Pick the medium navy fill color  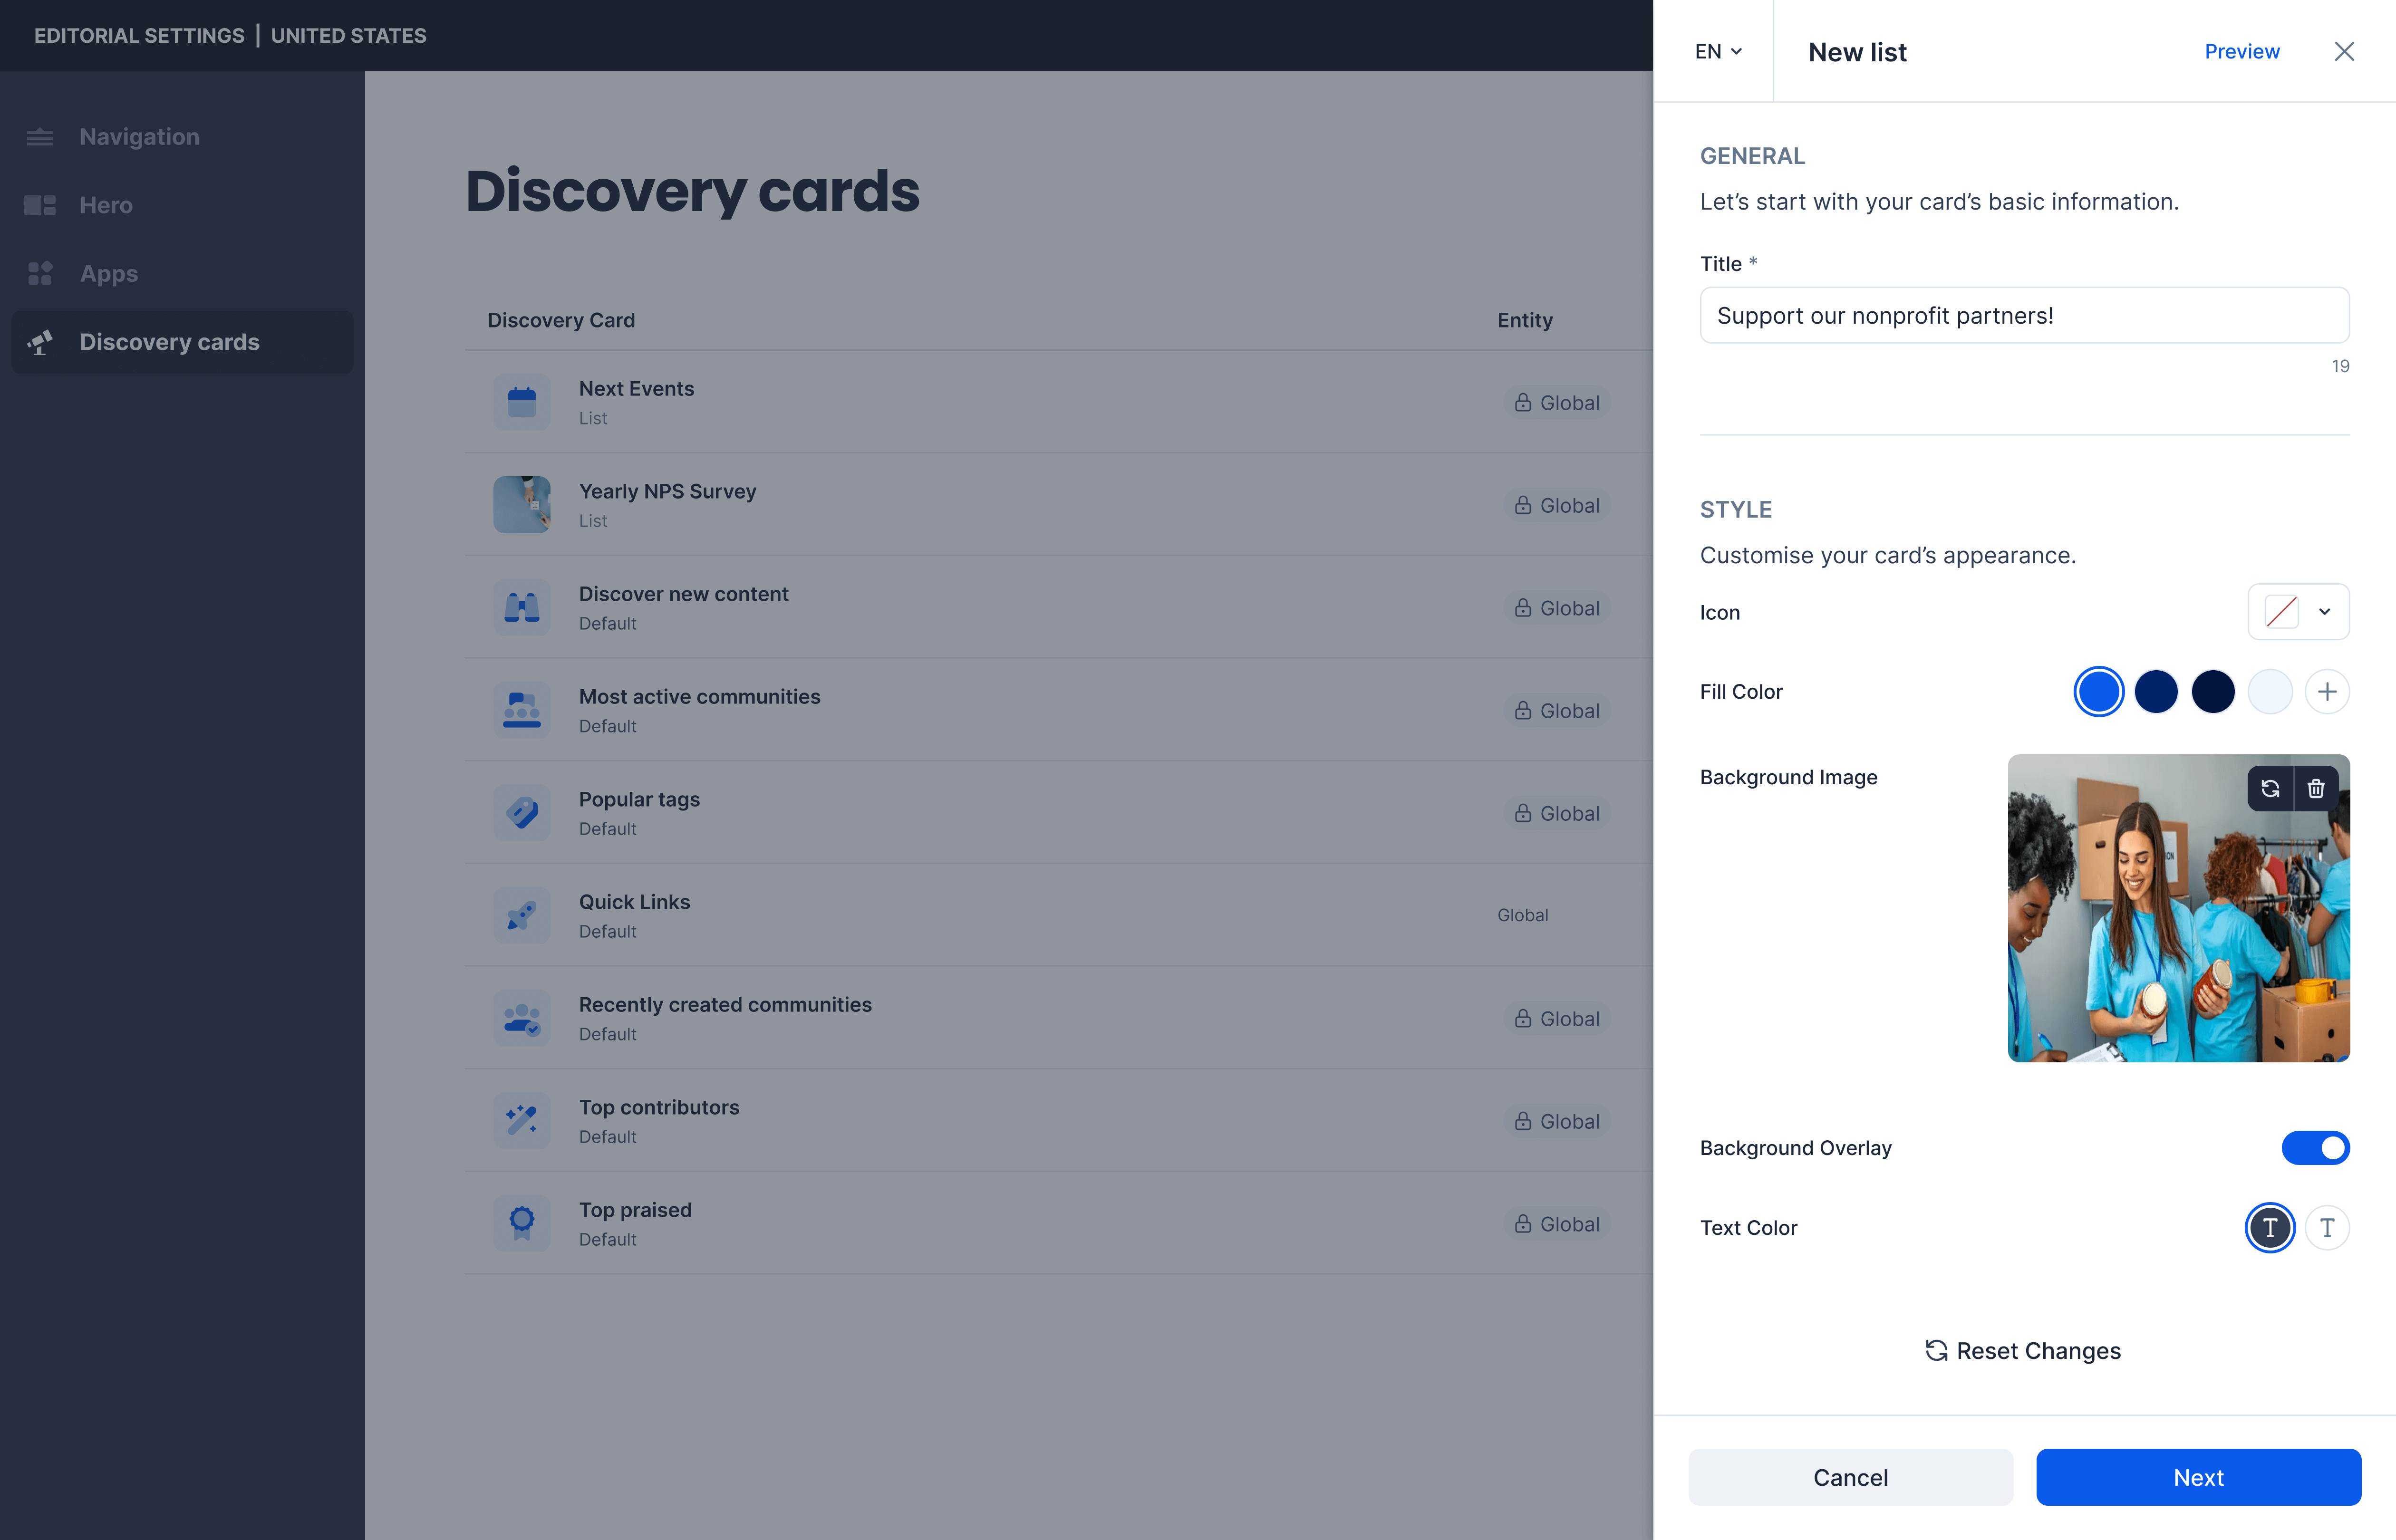pos(2156,692)
